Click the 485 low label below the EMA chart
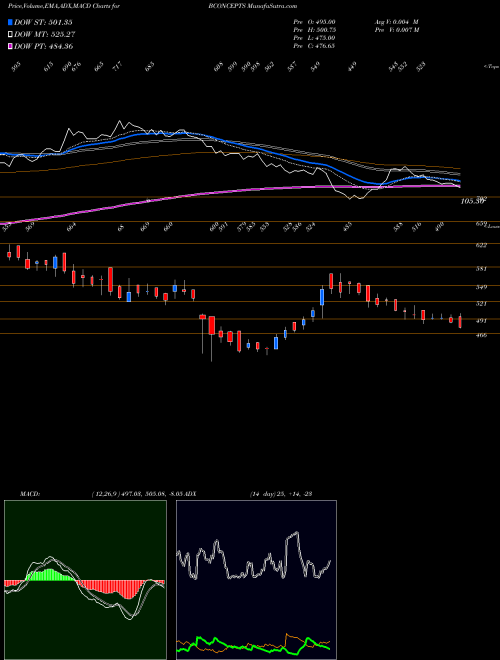 point(348,226)
